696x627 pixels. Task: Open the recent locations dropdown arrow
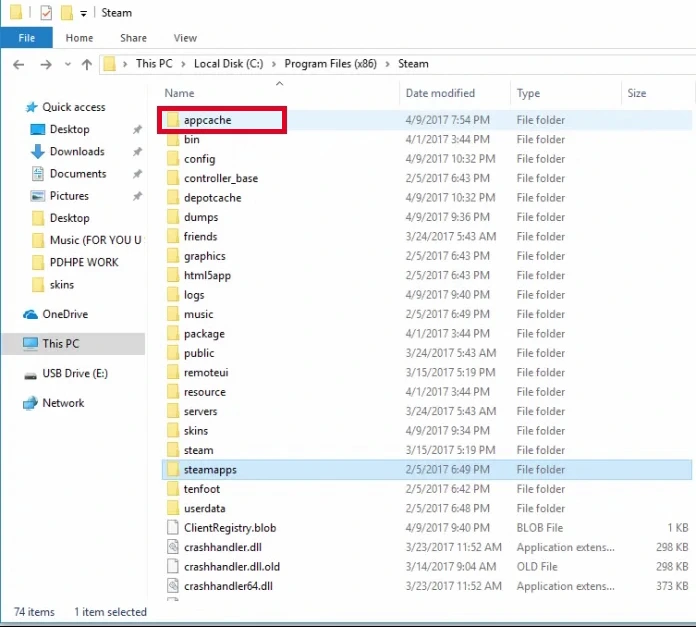tap(67, 65)
